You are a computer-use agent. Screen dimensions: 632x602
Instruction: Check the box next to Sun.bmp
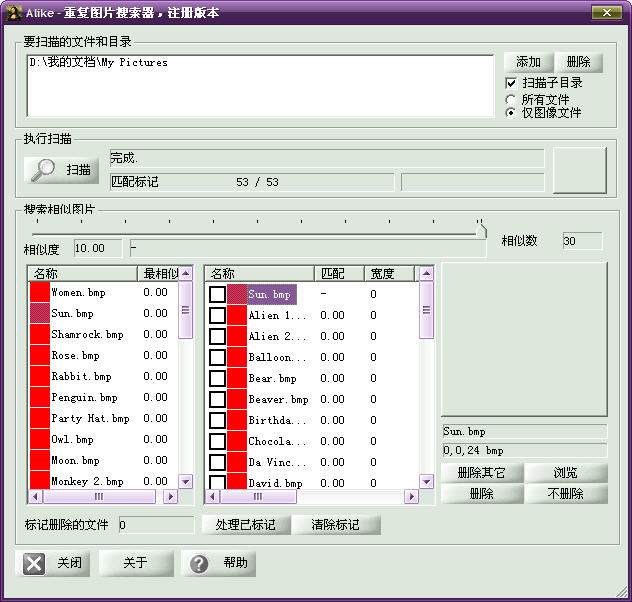tap(217, 294)
